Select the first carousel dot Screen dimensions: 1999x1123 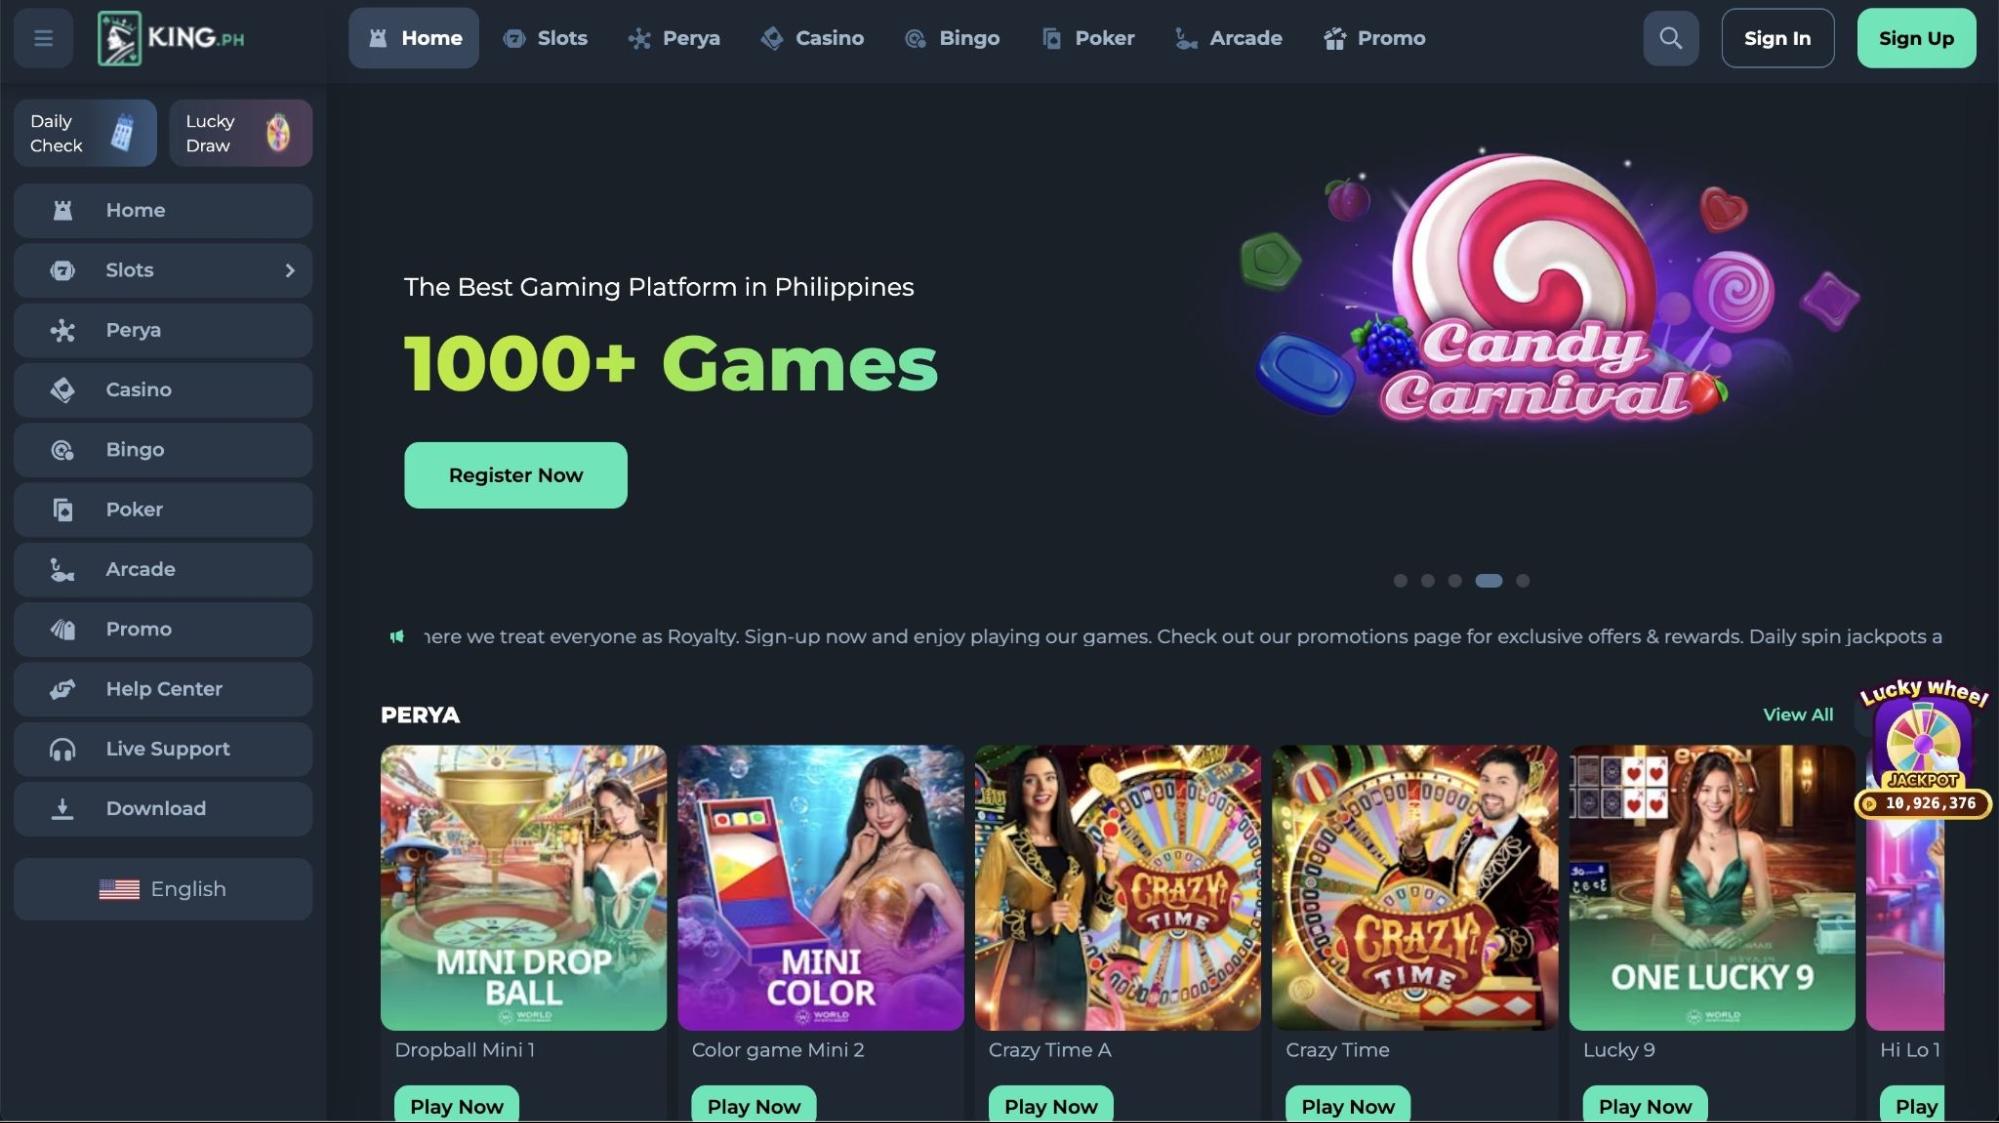pyautogui.click(x=1400, y=581)
